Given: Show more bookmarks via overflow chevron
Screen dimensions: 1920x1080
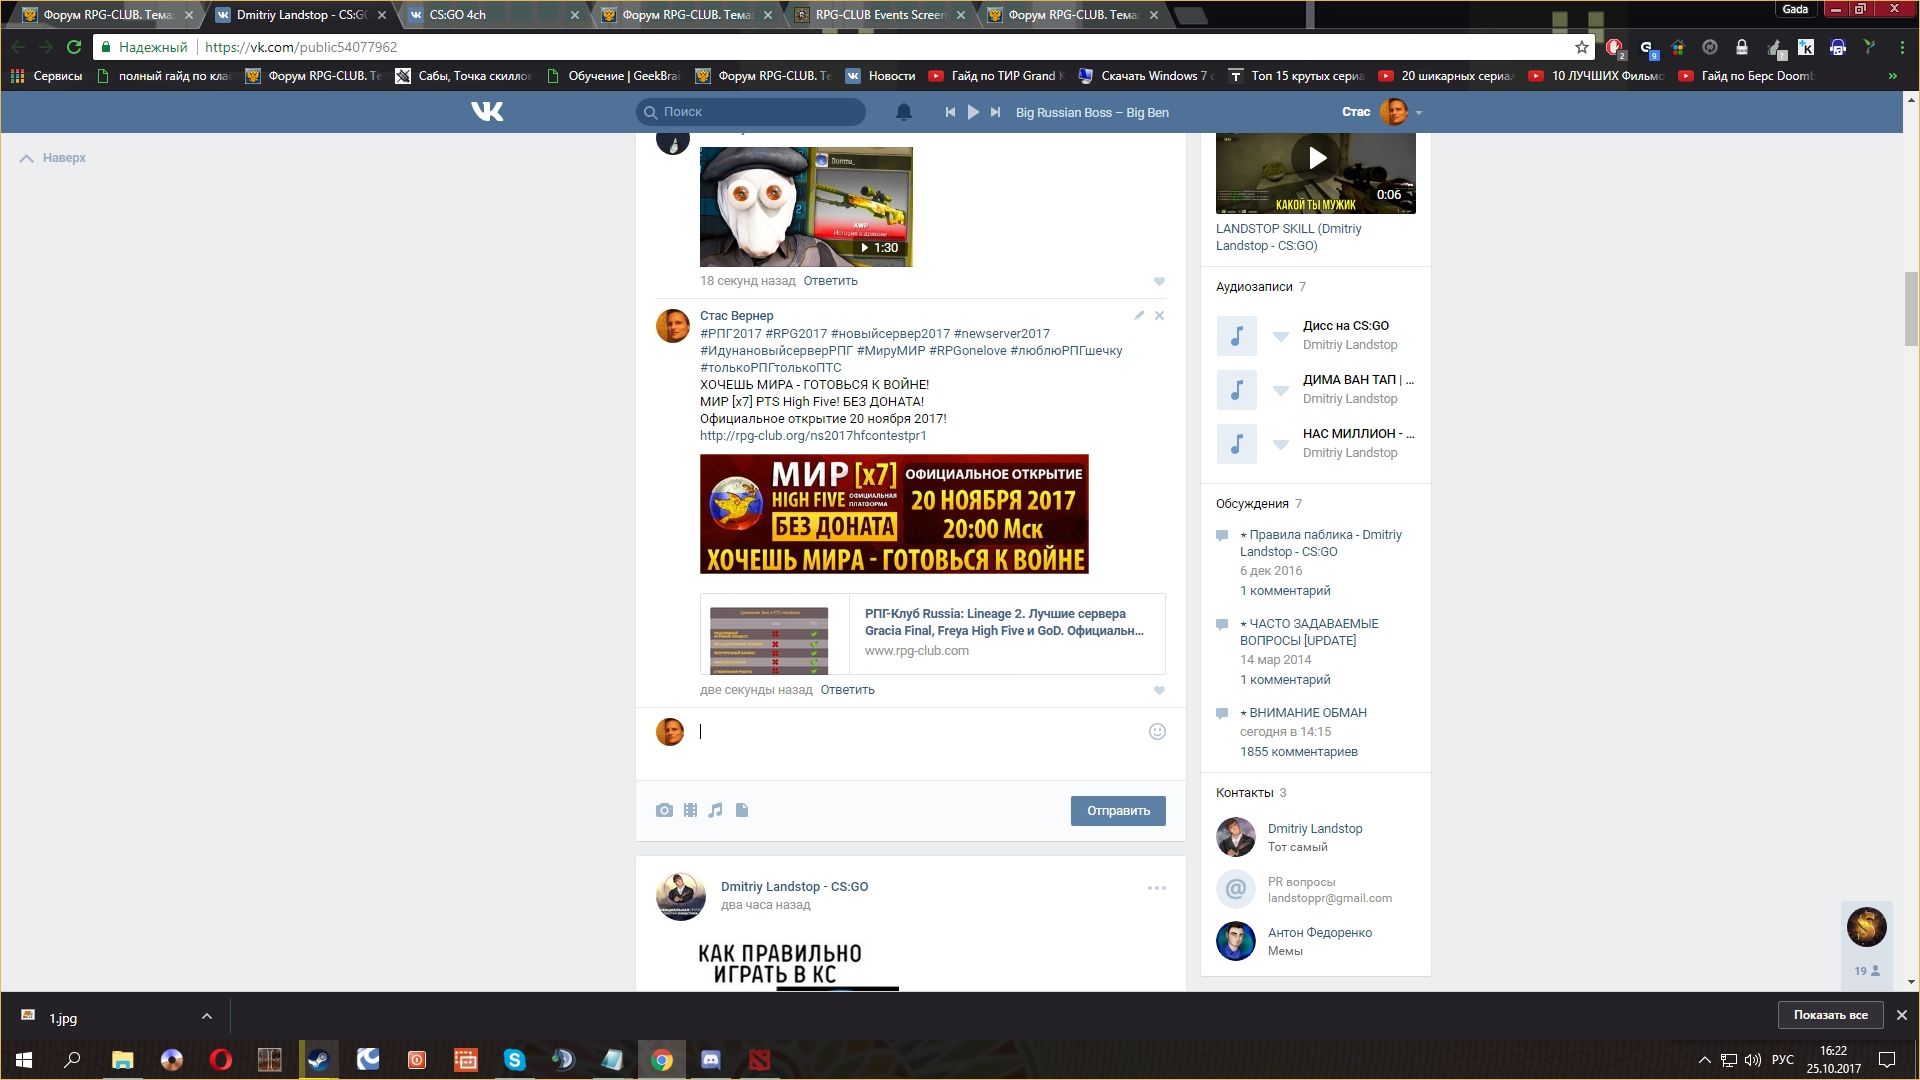Looking at the screenshot, I should pyautogui.click(x=1892, y=76).
